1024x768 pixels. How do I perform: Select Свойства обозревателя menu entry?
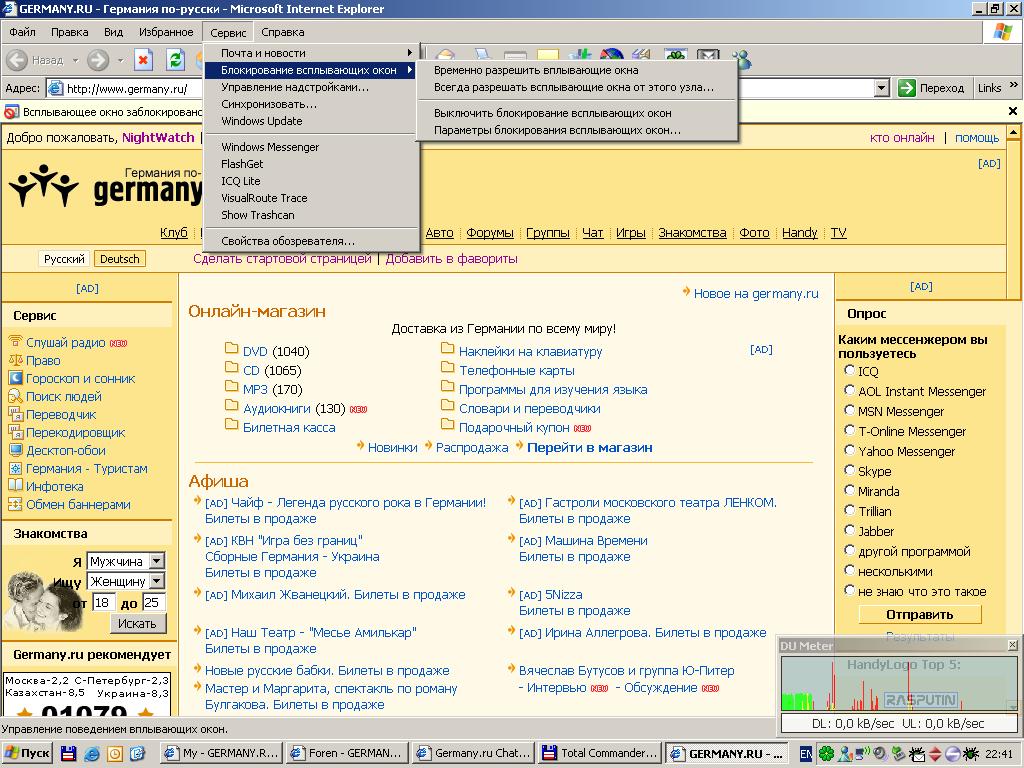click(x=310, y=241)
